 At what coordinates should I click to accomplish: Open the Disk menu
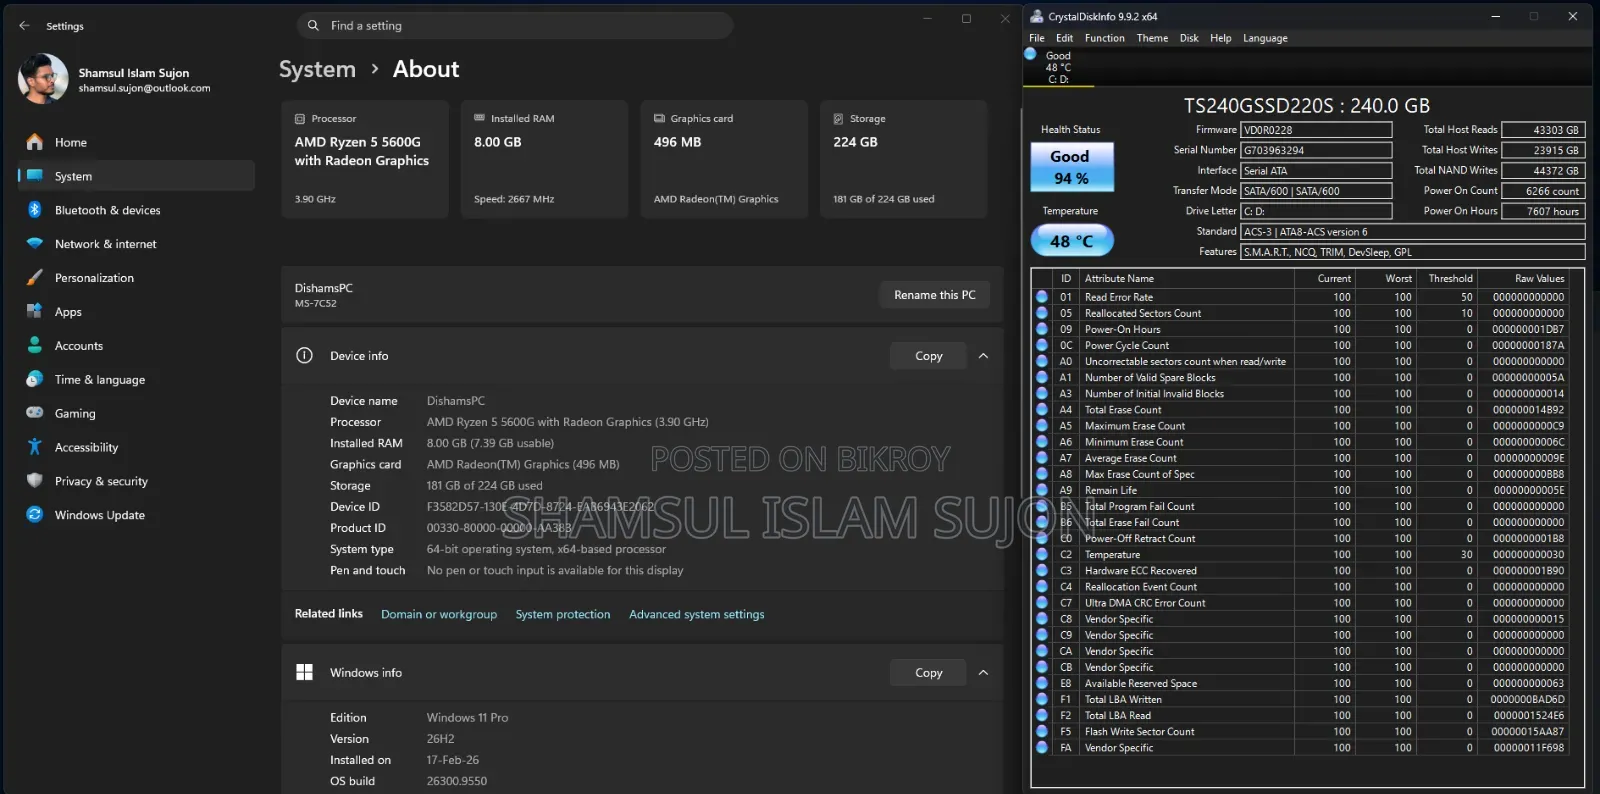tap(1189, 38)
